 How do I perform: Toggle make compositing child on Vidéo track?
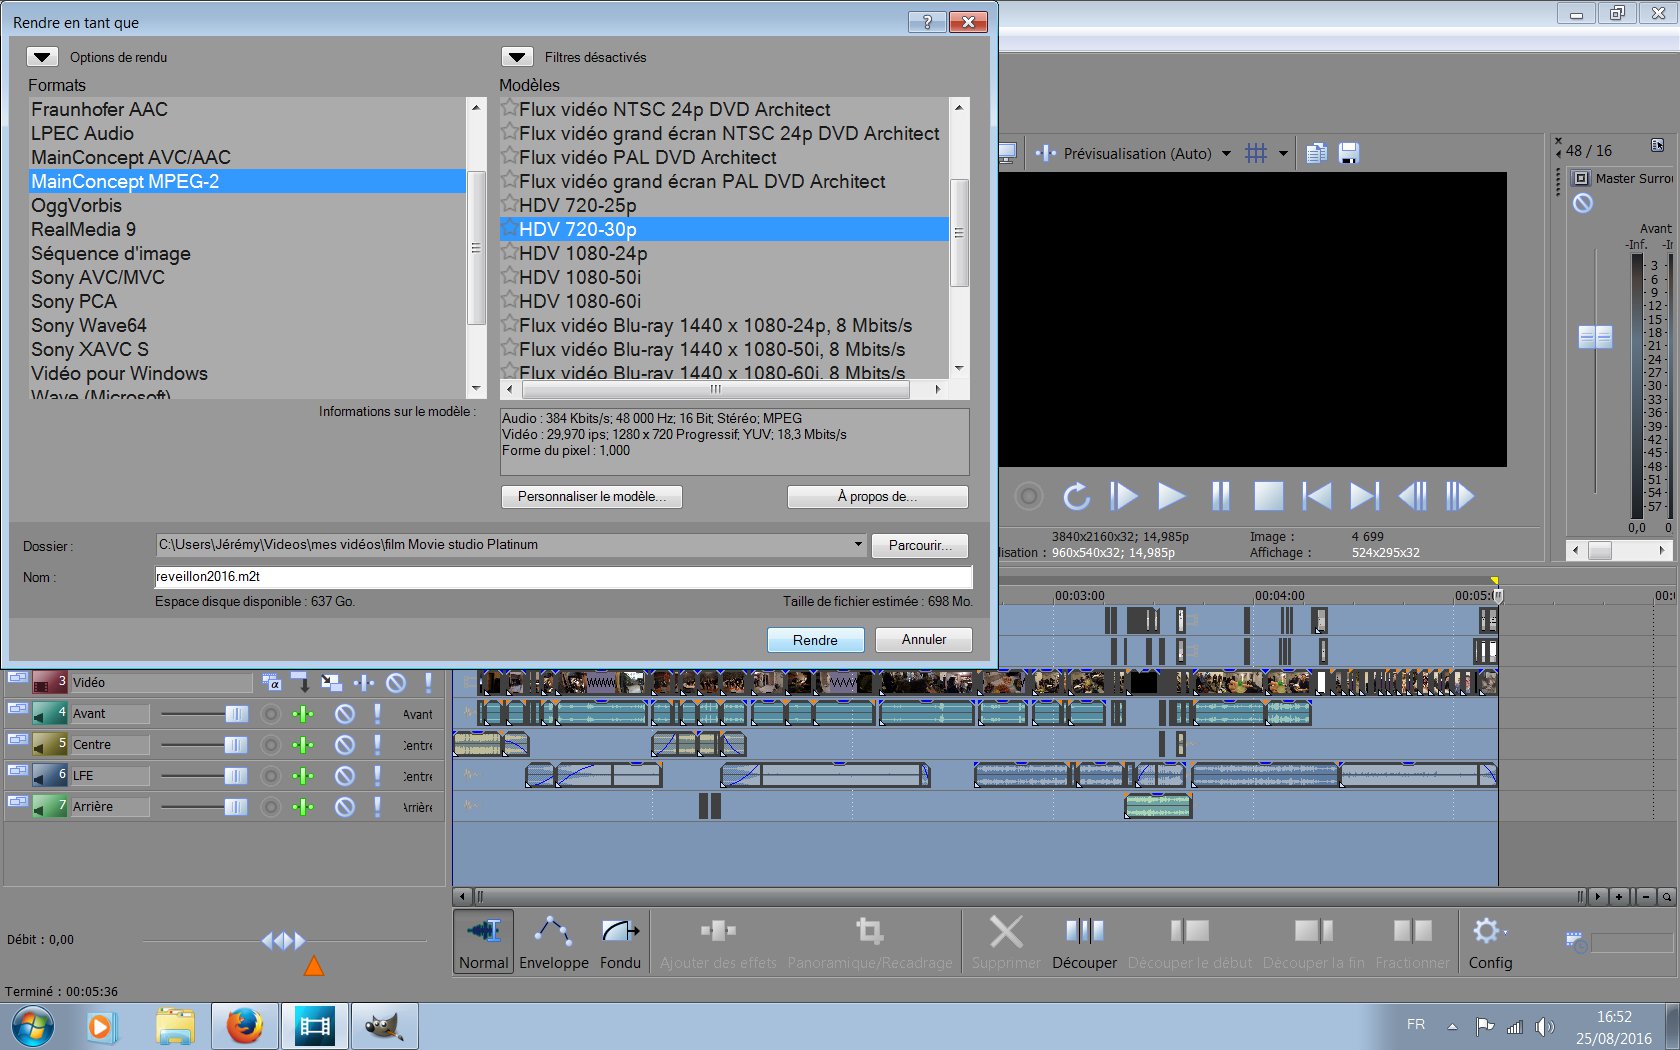point(301,683)
